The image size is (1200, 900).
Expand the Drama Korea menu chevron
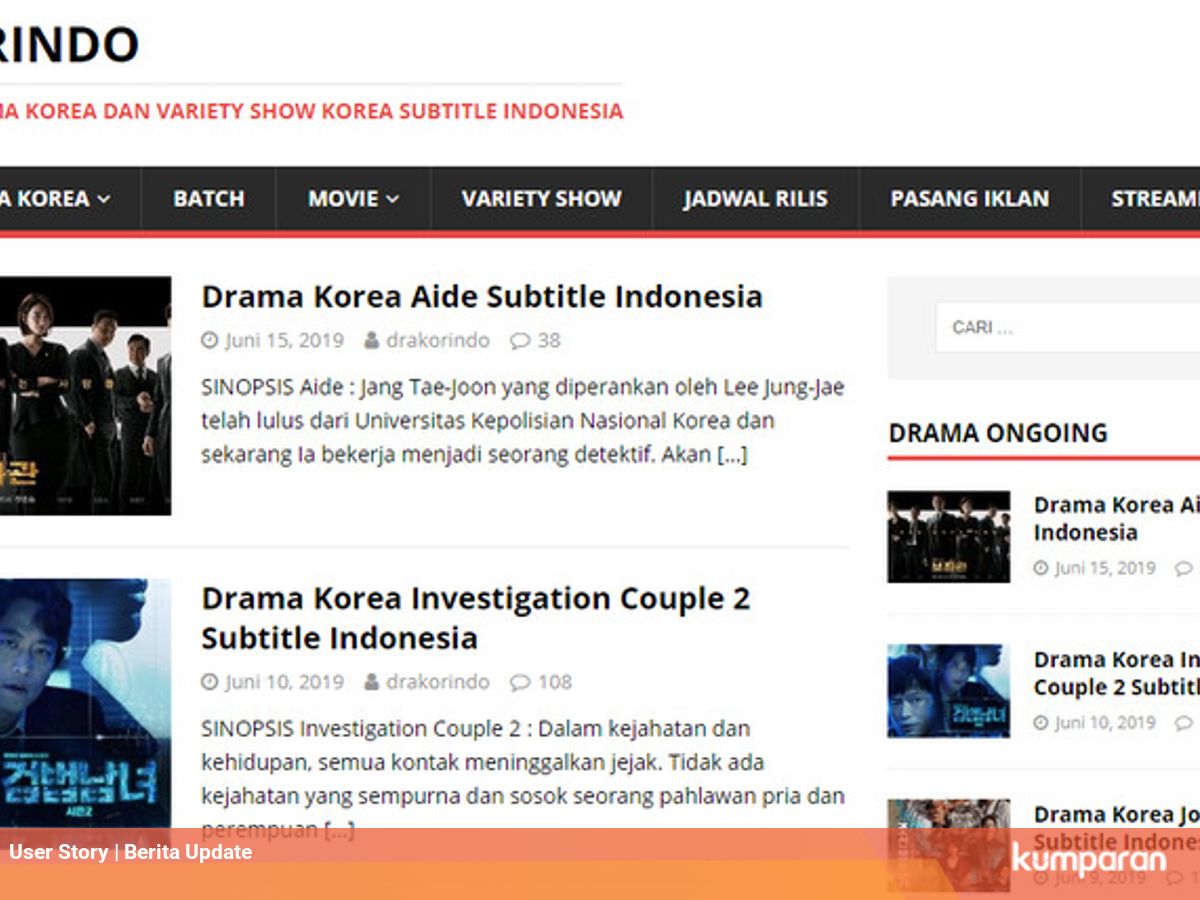tap(103, 199)
